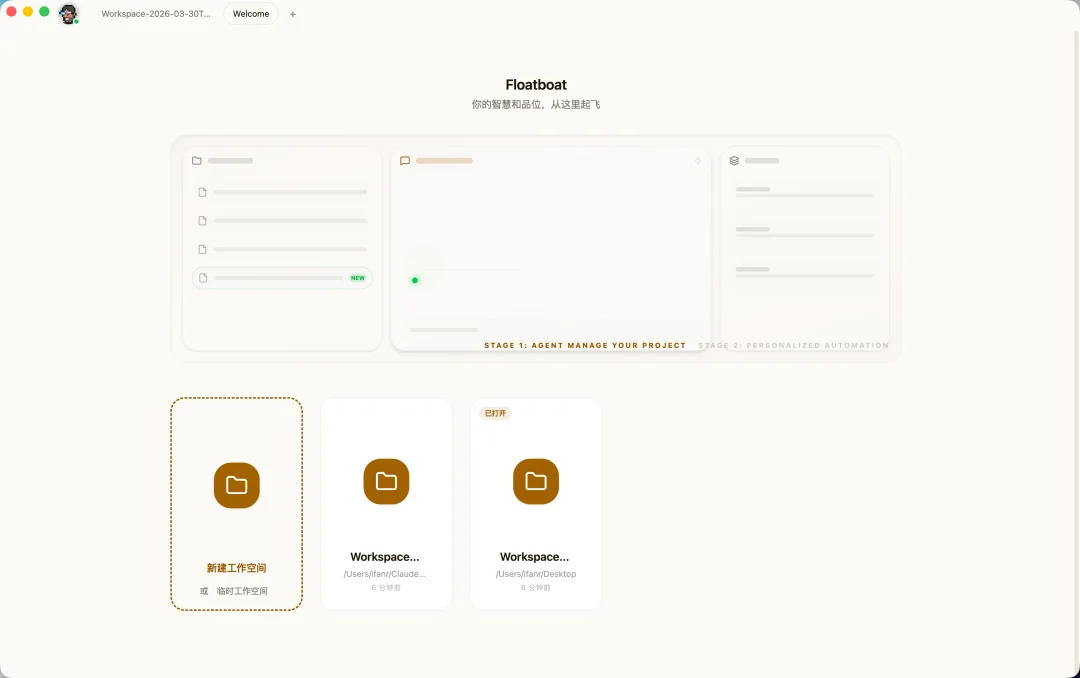Select Stage 2: Personalized Automation label

click(x=793, y=345)
